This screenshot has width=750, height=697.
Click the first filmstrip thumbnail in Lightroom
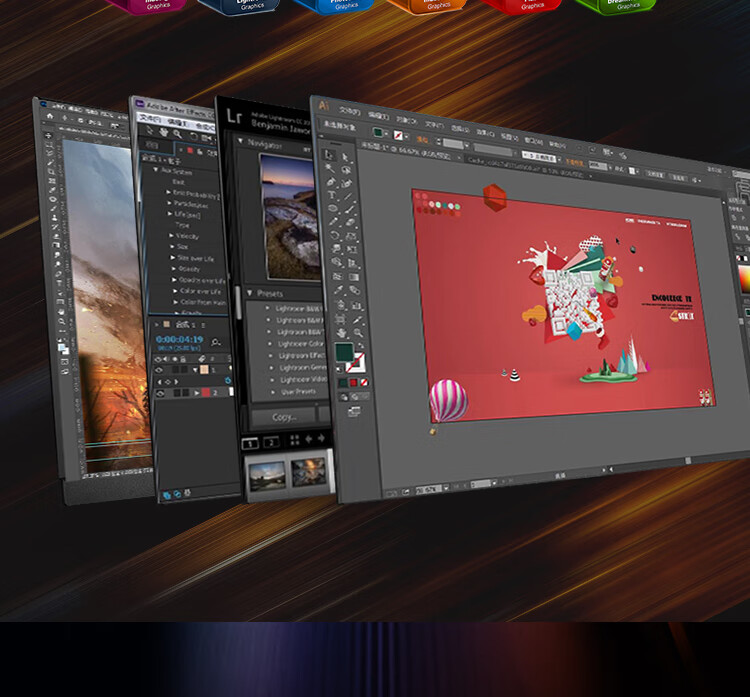(266, 475)
